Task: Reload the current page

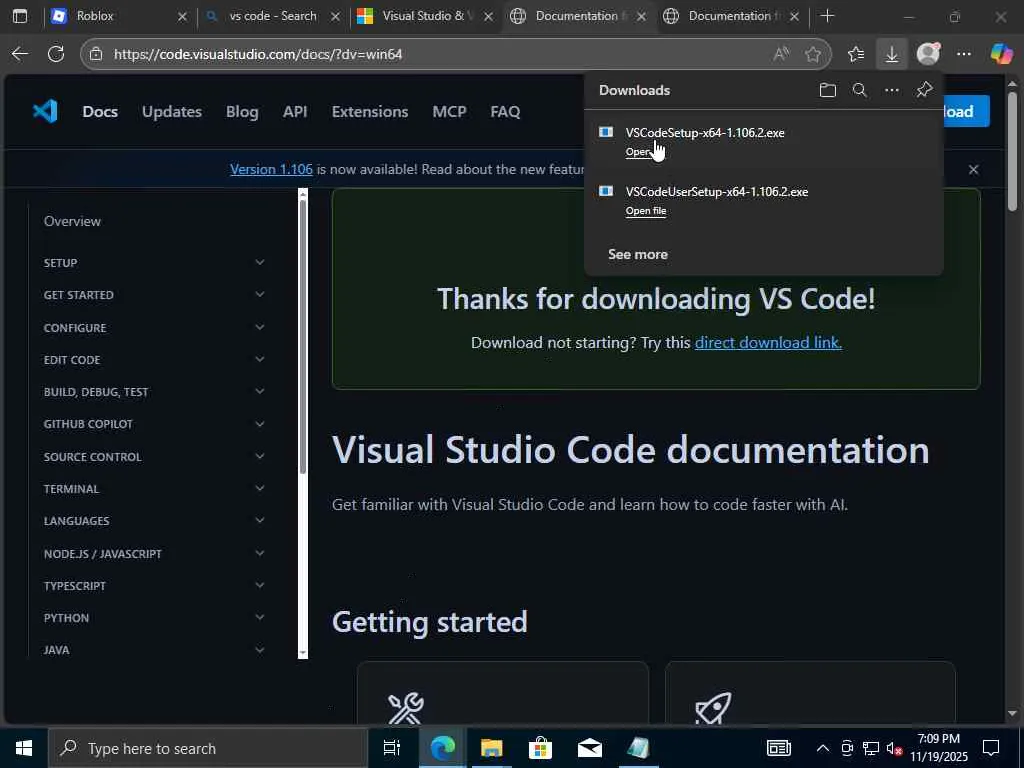Action: click(56, 54)
